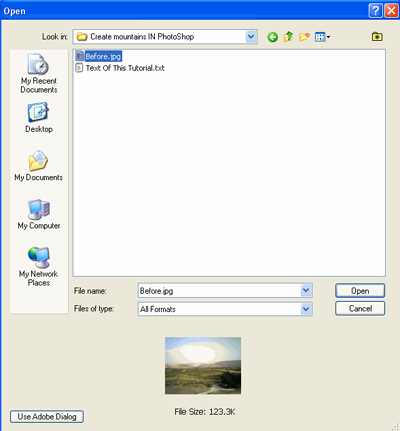Image resolution: width=400 pixels, height=431 pixels.
Task: Select the Before.jpg file name text
Action: click(x=103, y=56)
